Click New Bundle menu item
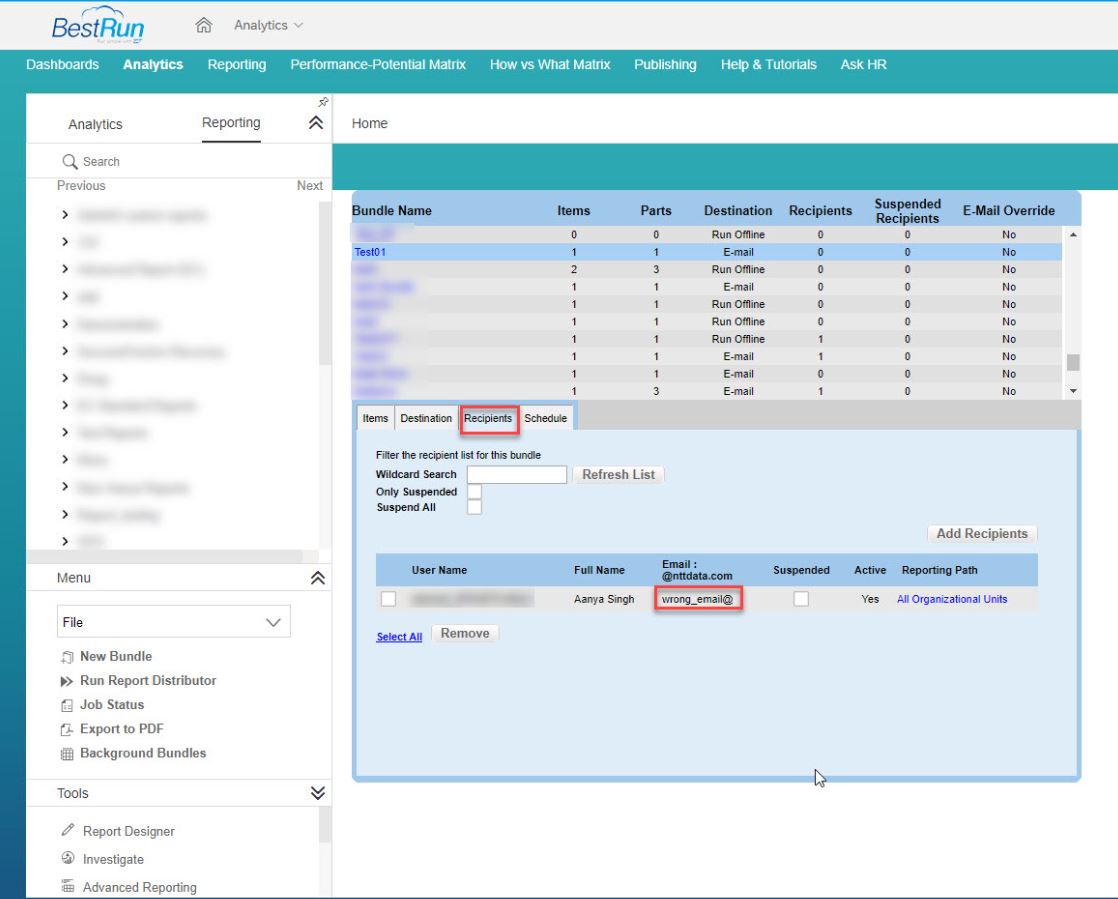The image size is (1118, 899). point(116,657)
